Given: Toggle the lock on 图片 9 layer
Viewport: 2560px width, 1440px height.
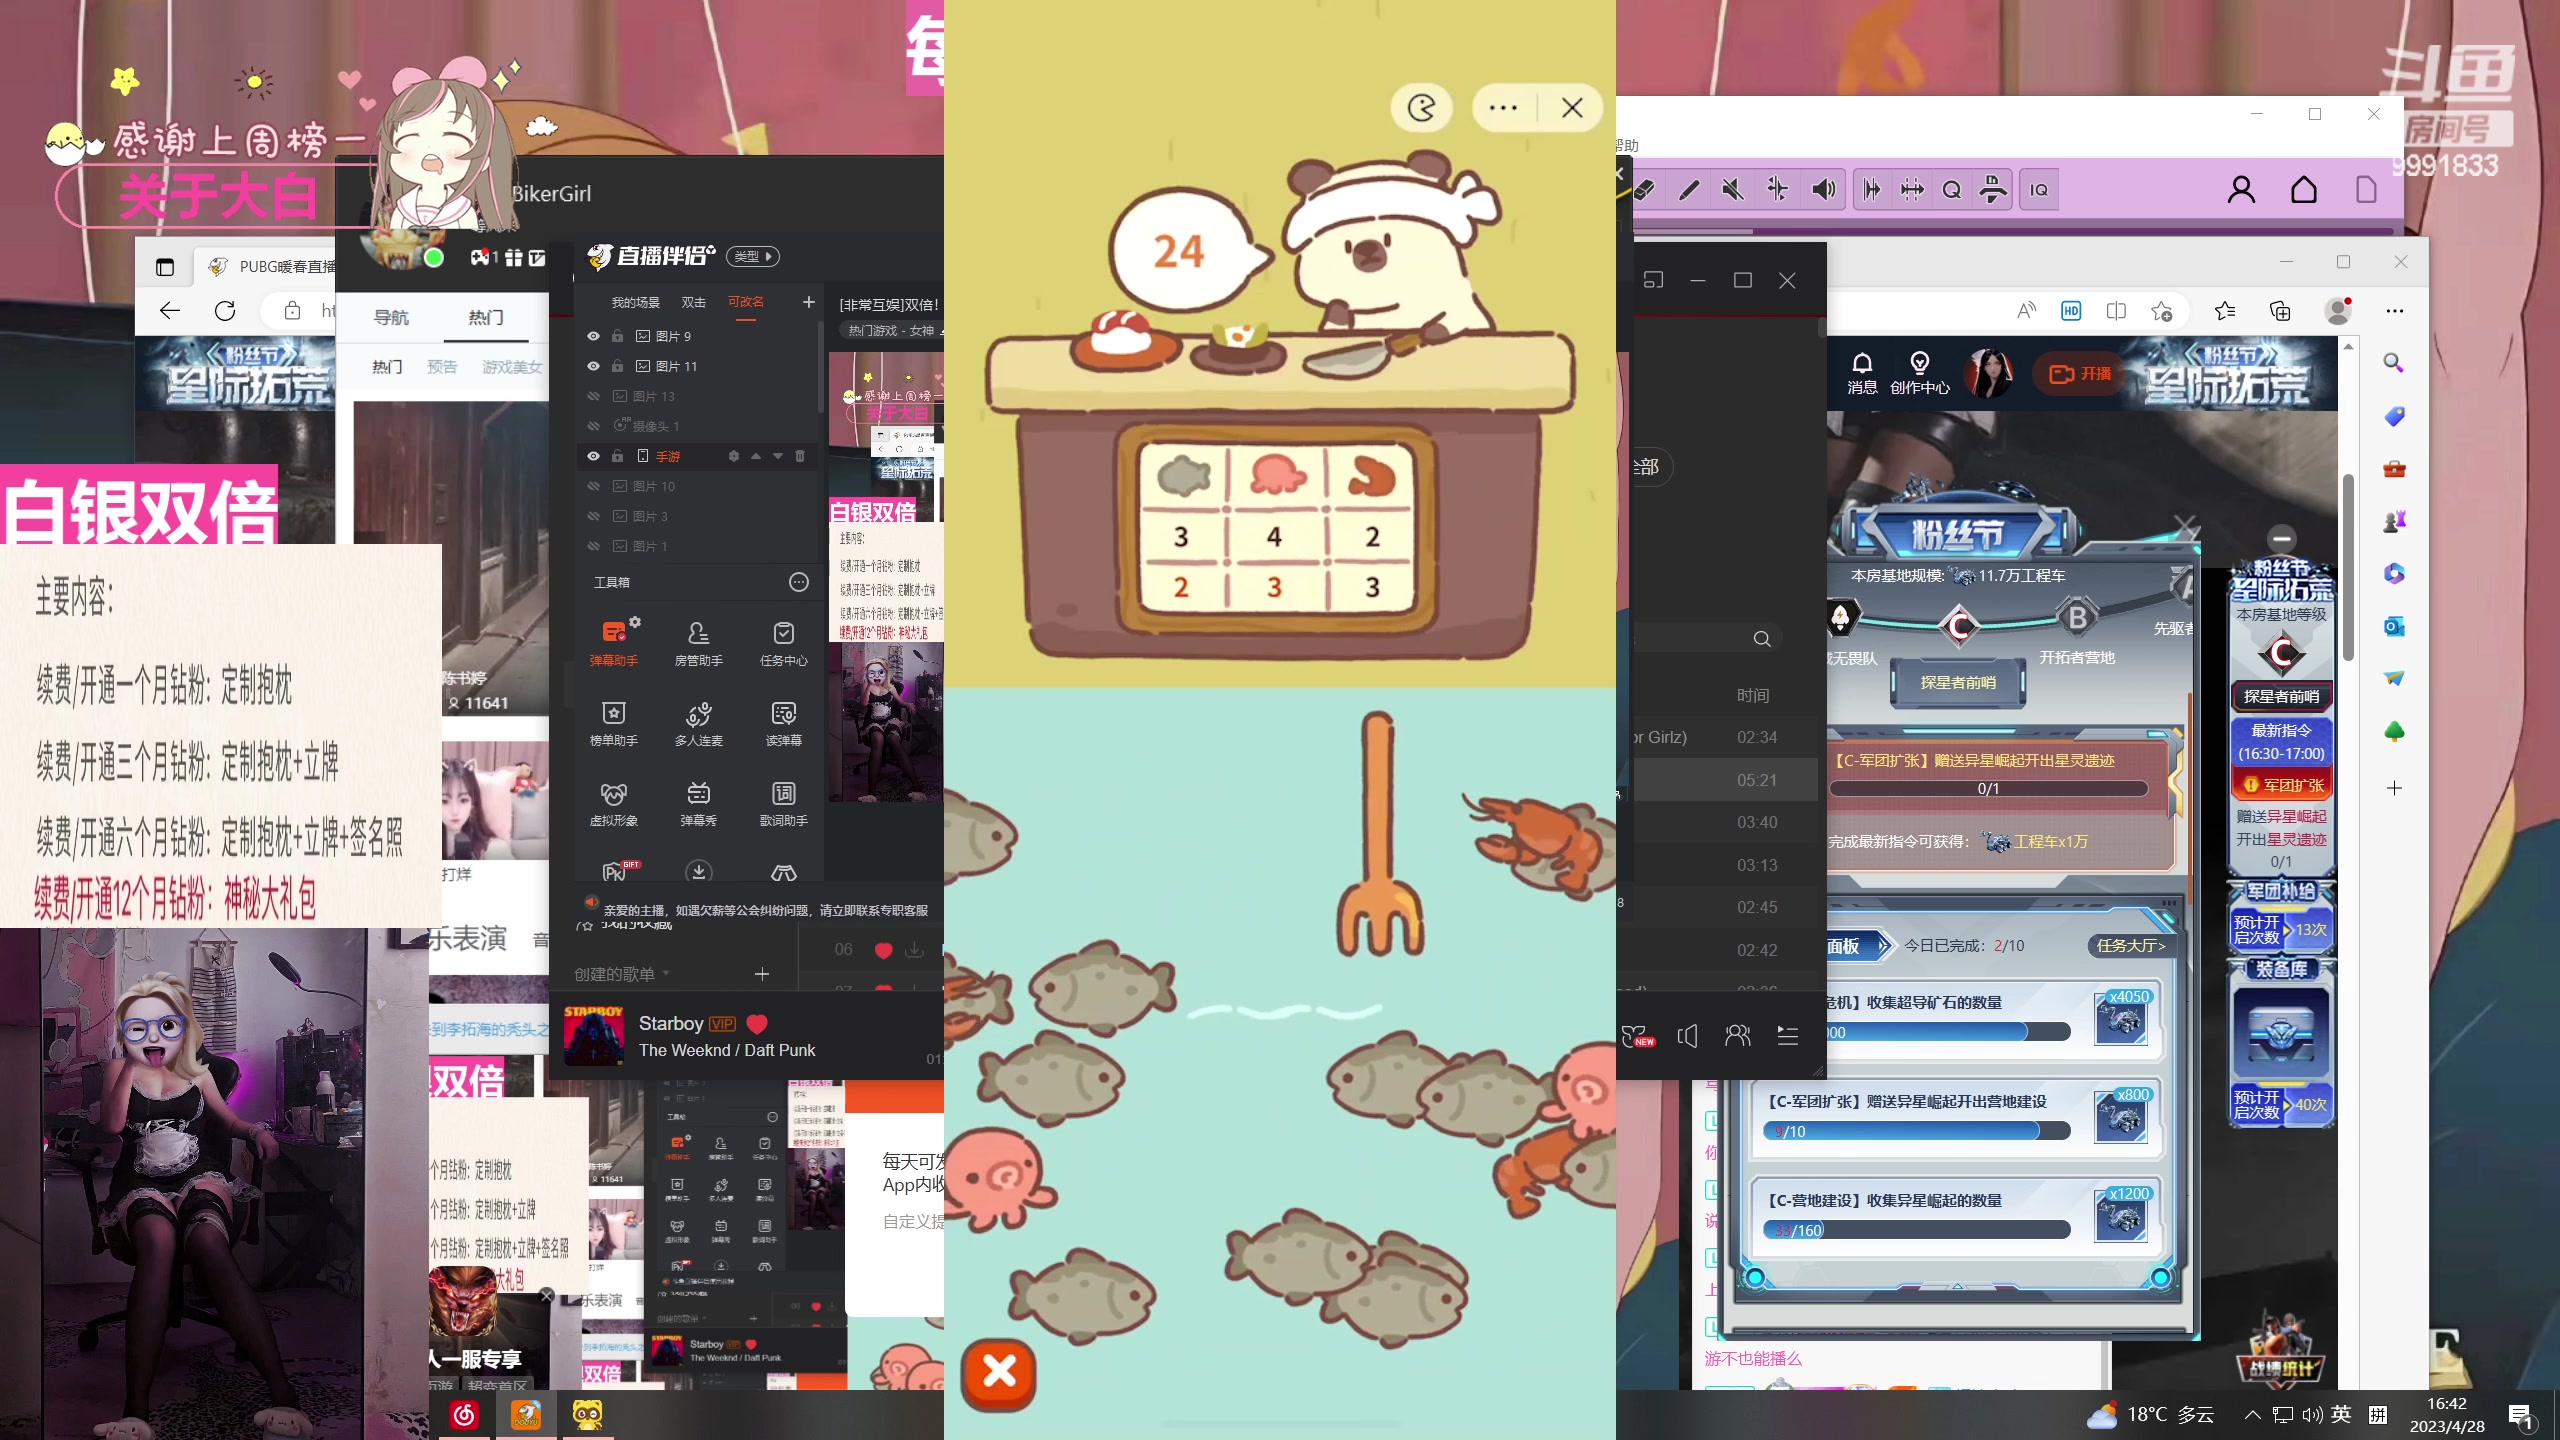Looking at the screenshot, I should pyautogui.click(x=617, y=336).
